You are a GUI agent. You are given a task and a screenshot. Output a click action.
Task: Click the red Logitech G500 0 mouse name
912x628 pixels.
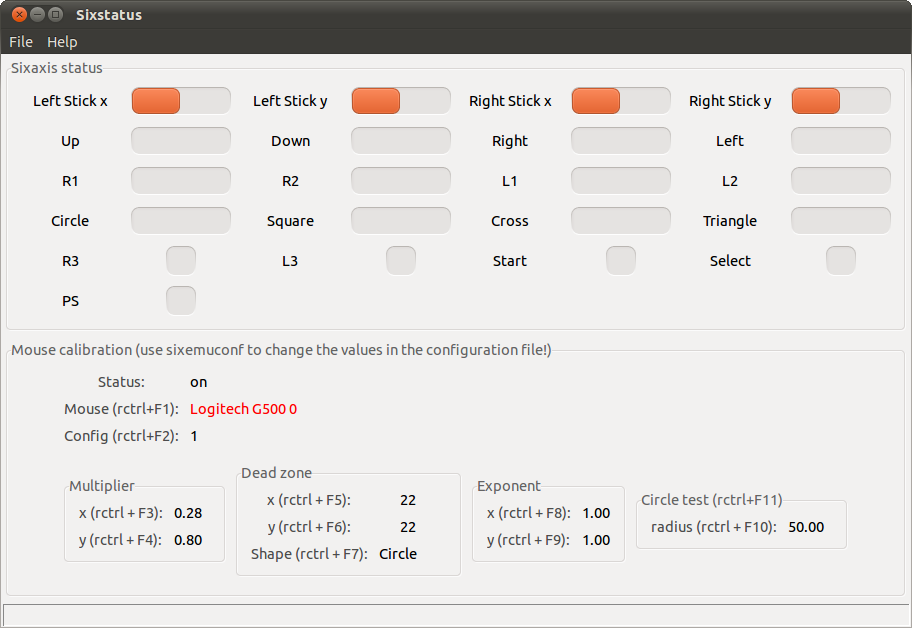click(x=243, y=409)
